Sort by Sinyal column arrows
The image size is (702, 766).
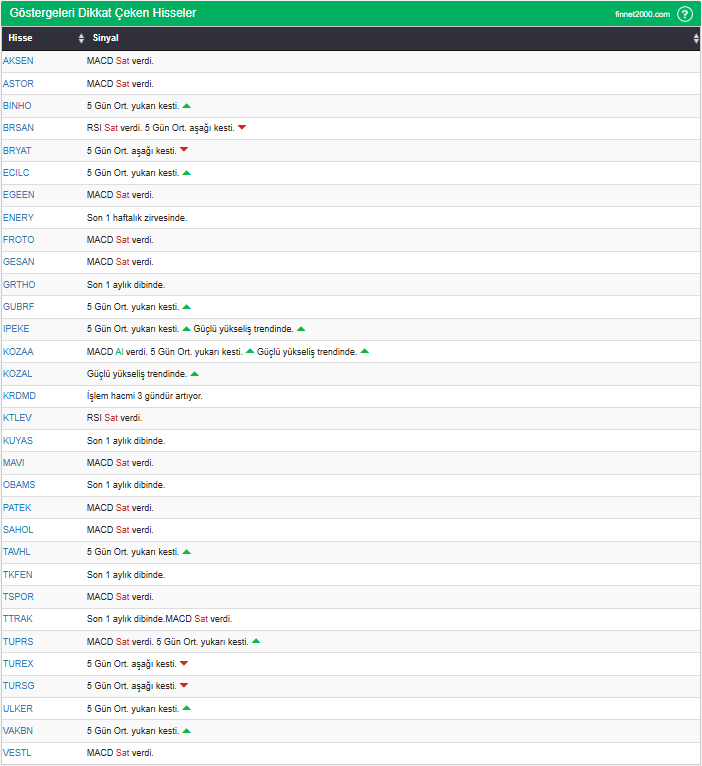click(x=696, y=39)
